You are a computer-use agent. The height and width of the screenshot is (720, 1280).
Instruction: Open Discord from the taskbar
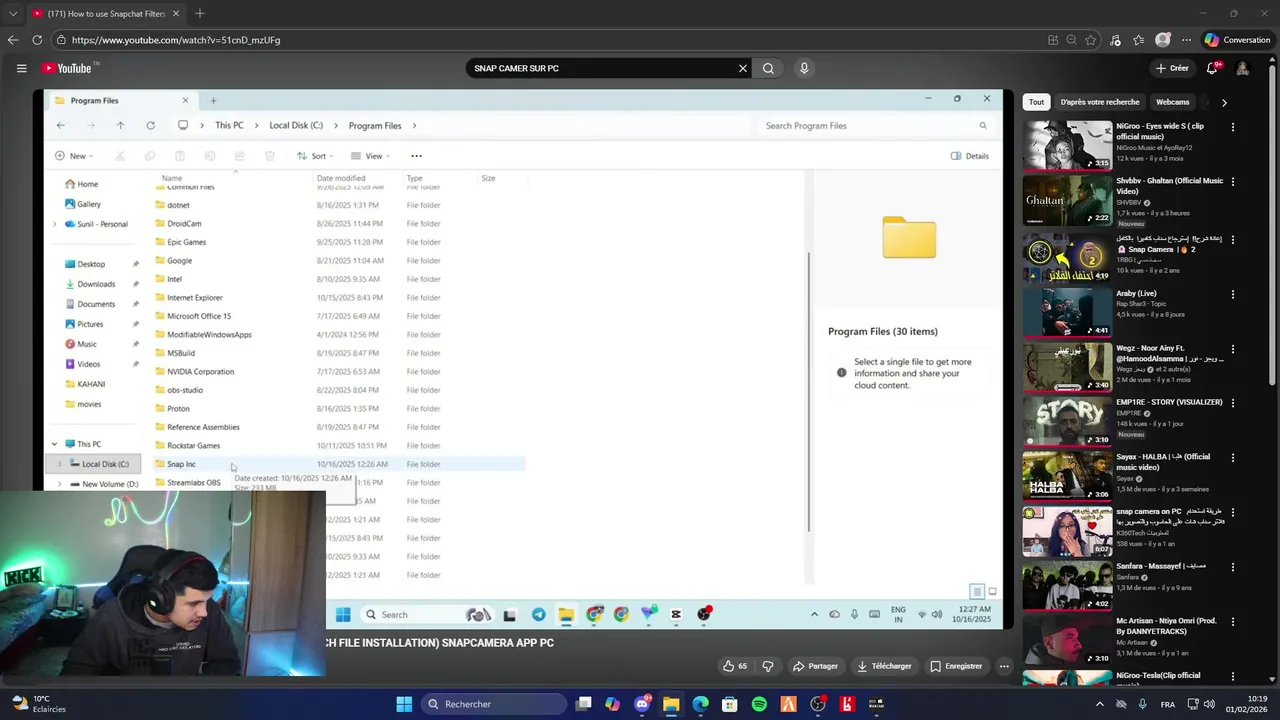642,704
